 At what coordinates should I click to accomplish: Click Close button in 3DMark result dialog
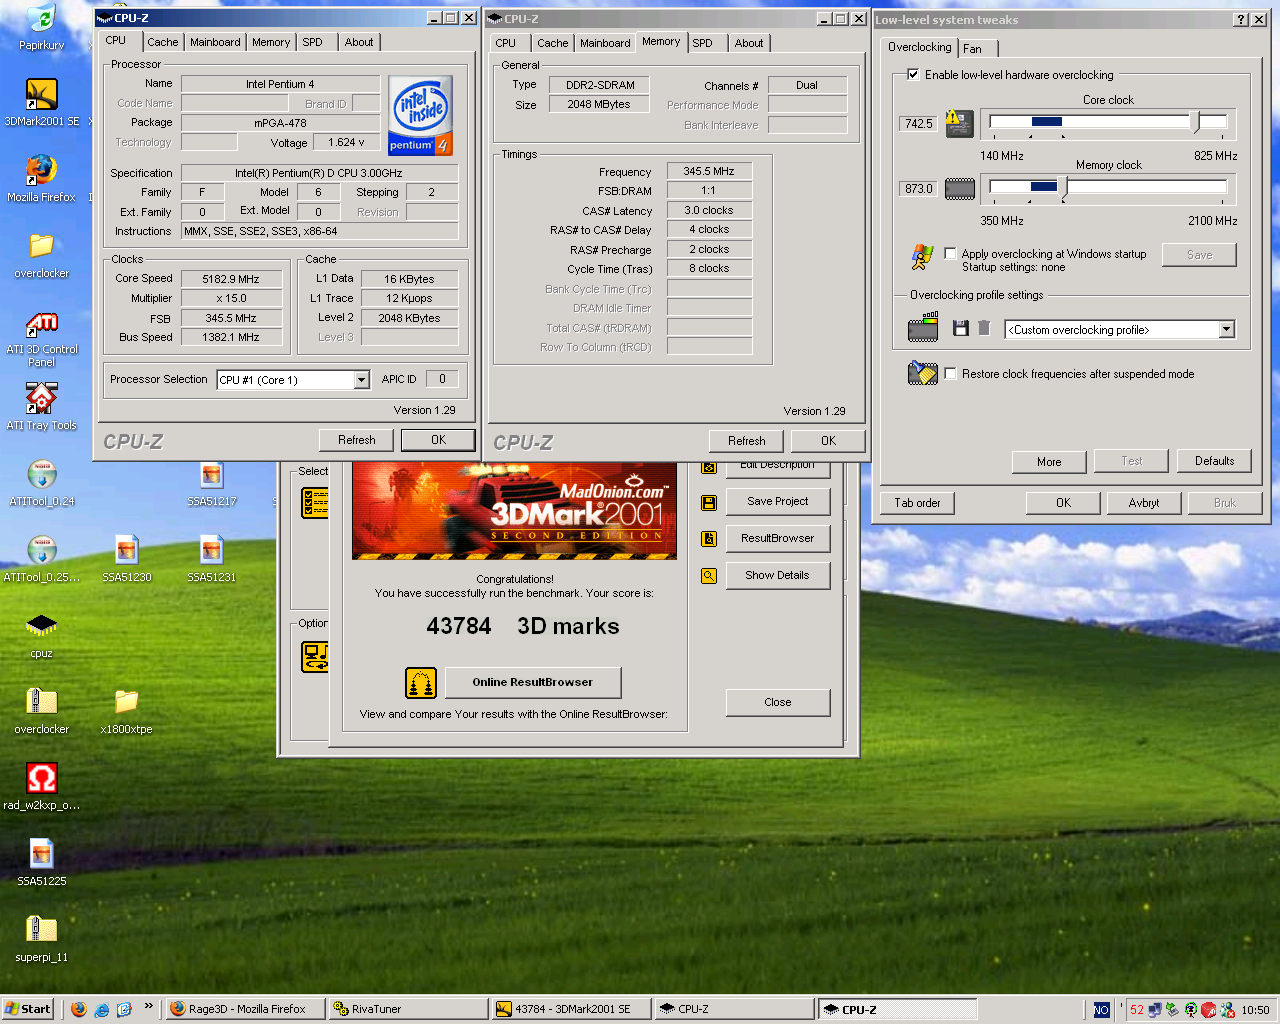pyautogui.click(x=777, y=702)
